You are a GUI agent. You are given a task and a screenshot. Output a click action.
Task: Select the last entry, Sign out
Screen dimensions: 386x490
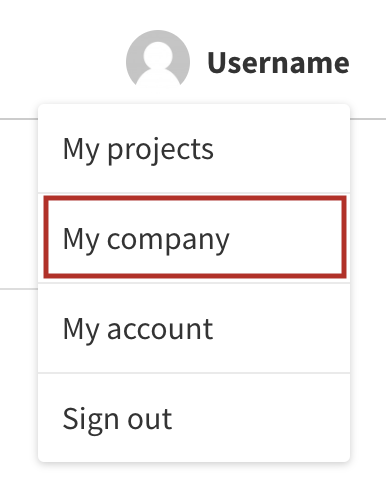pyautogui.click(x=194, y=418)
